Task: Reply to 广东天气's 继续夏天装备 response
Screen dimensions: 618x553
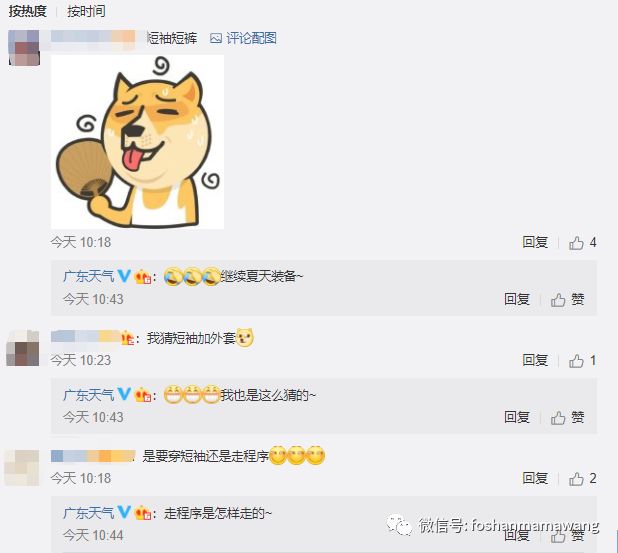Action: 517,299
